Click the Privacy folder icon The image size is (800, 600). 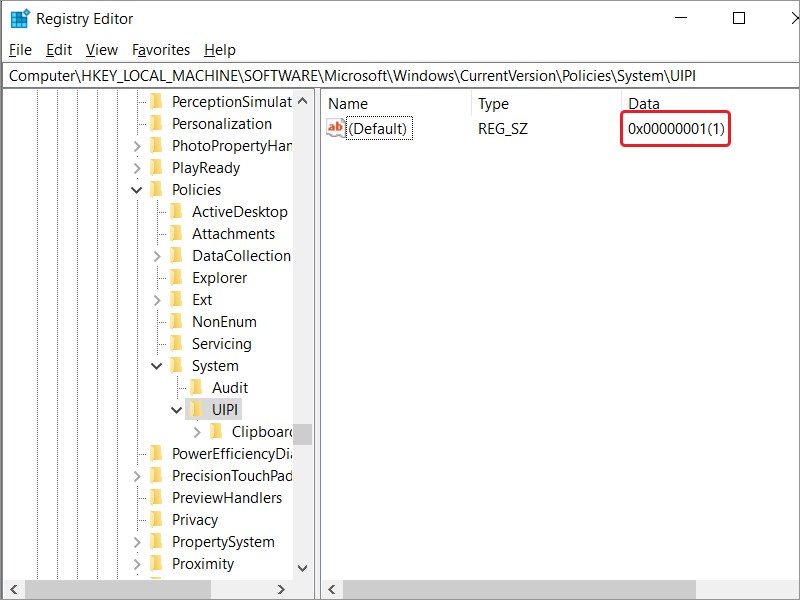[x=157, y=519]
